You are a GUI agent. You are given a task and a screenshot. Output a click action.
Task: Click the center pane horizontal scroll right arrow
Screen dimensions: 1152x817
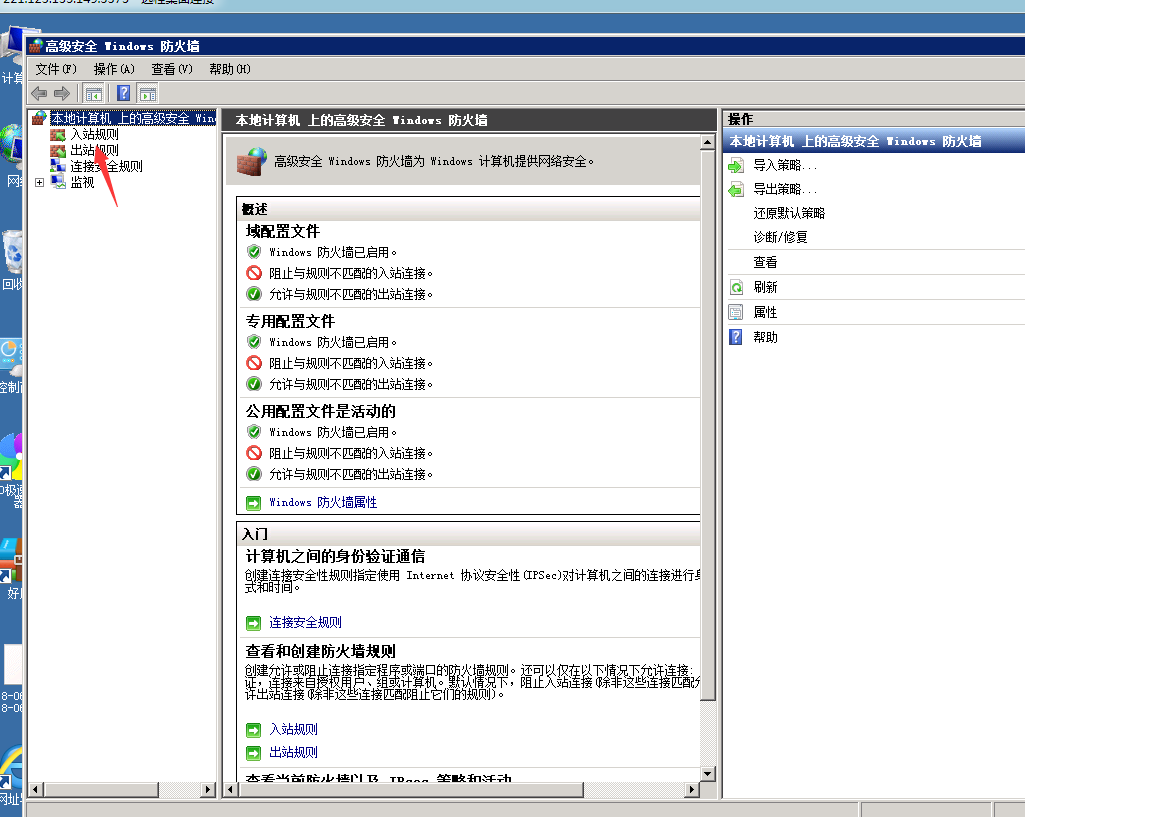click(691, 790)
